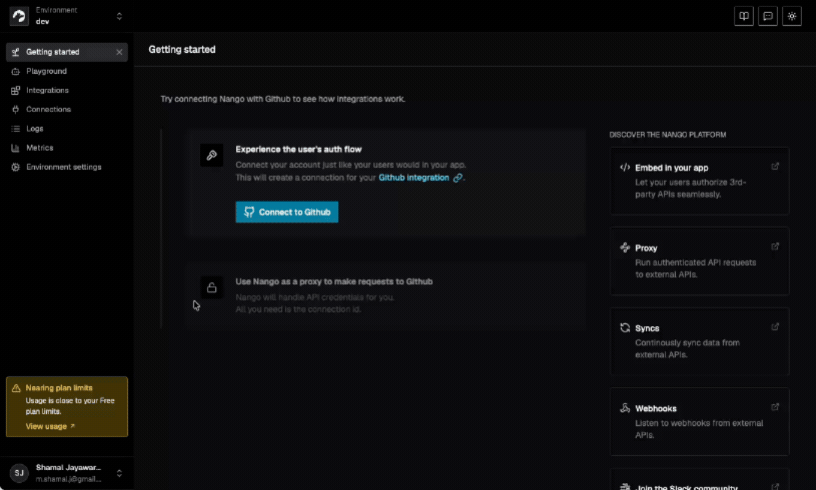Open the Embed in your app card
The width and height of the screenshot is (816, 490).
[699, 180]
